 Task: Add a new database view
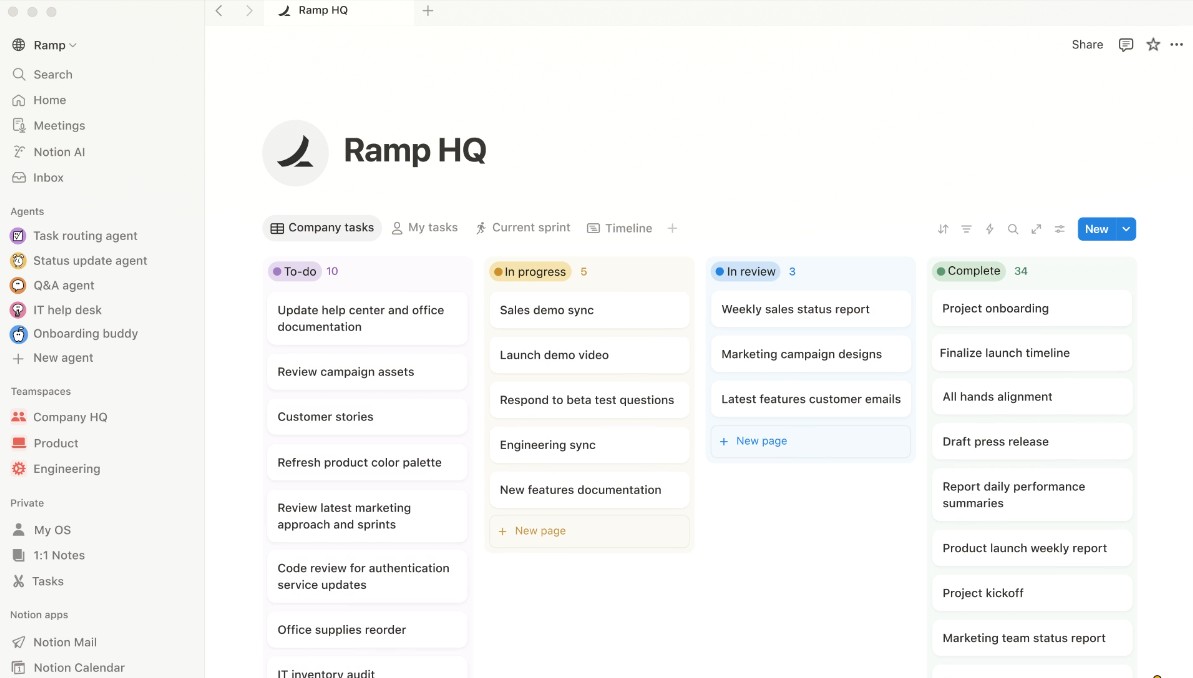click(673, 228)
